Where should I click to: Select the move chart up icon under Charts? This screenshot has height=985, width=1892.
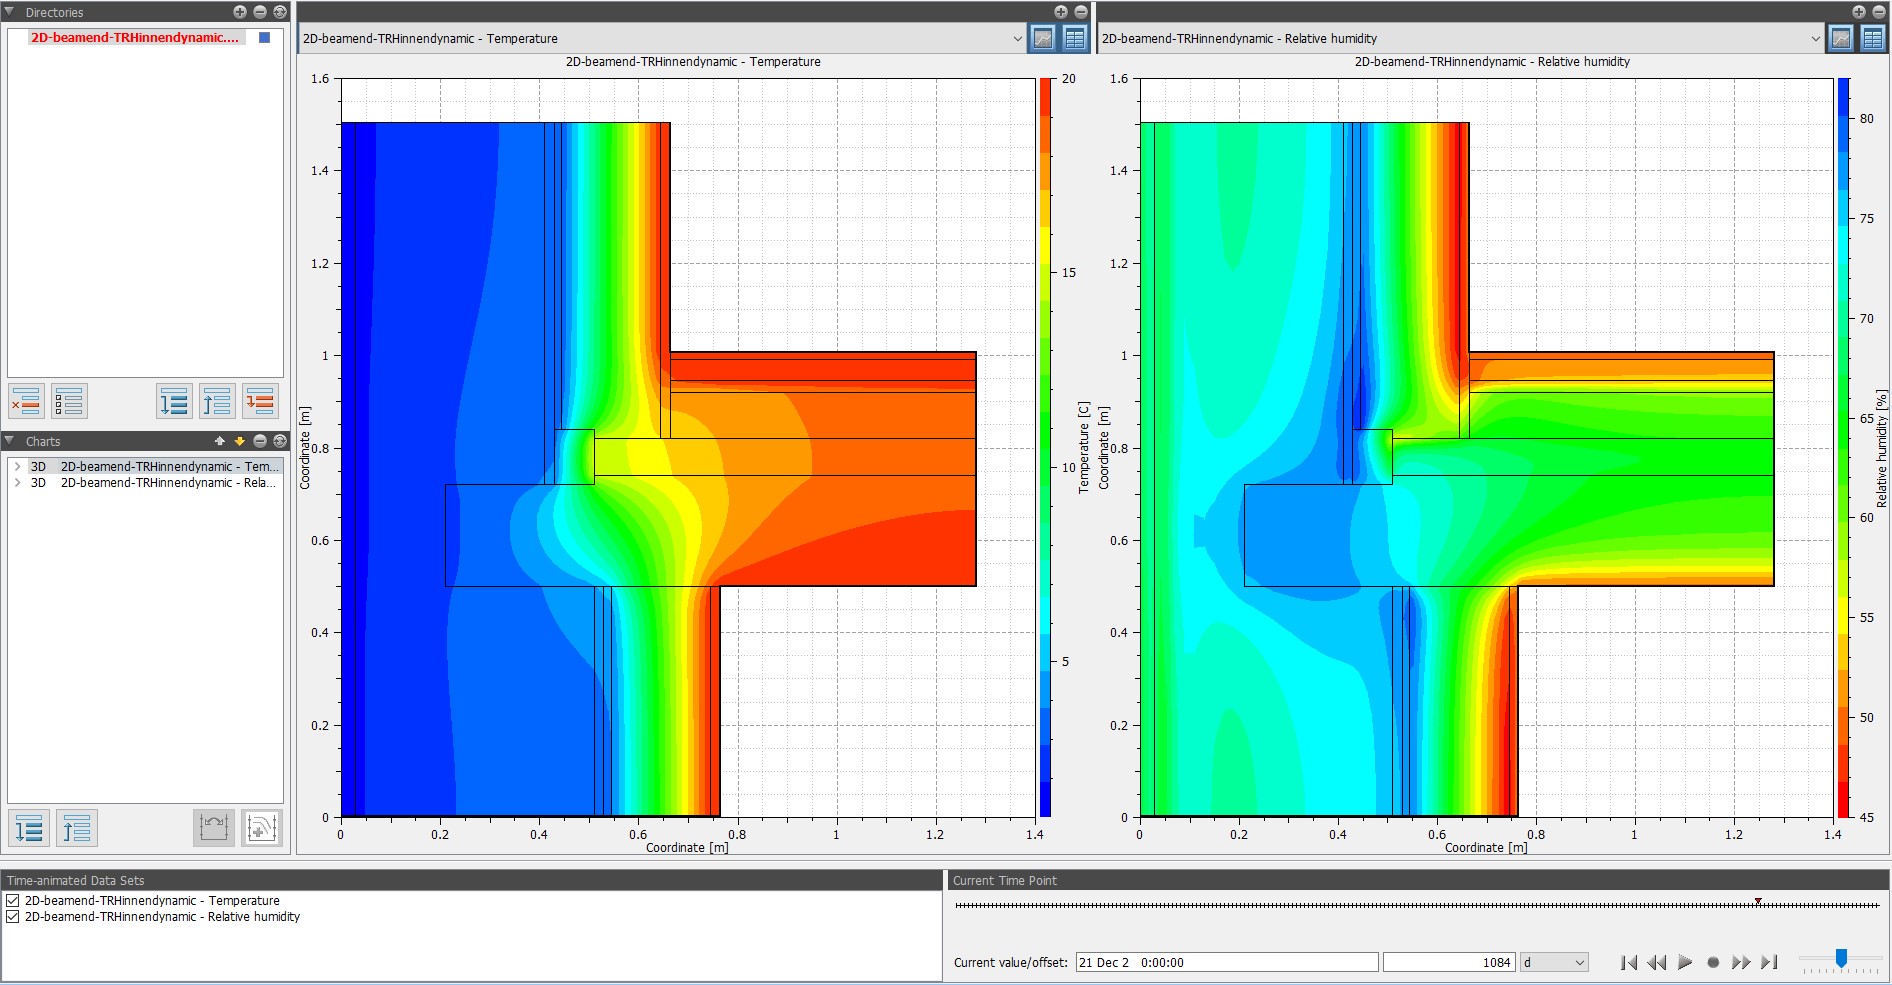(x=77, y=827)
